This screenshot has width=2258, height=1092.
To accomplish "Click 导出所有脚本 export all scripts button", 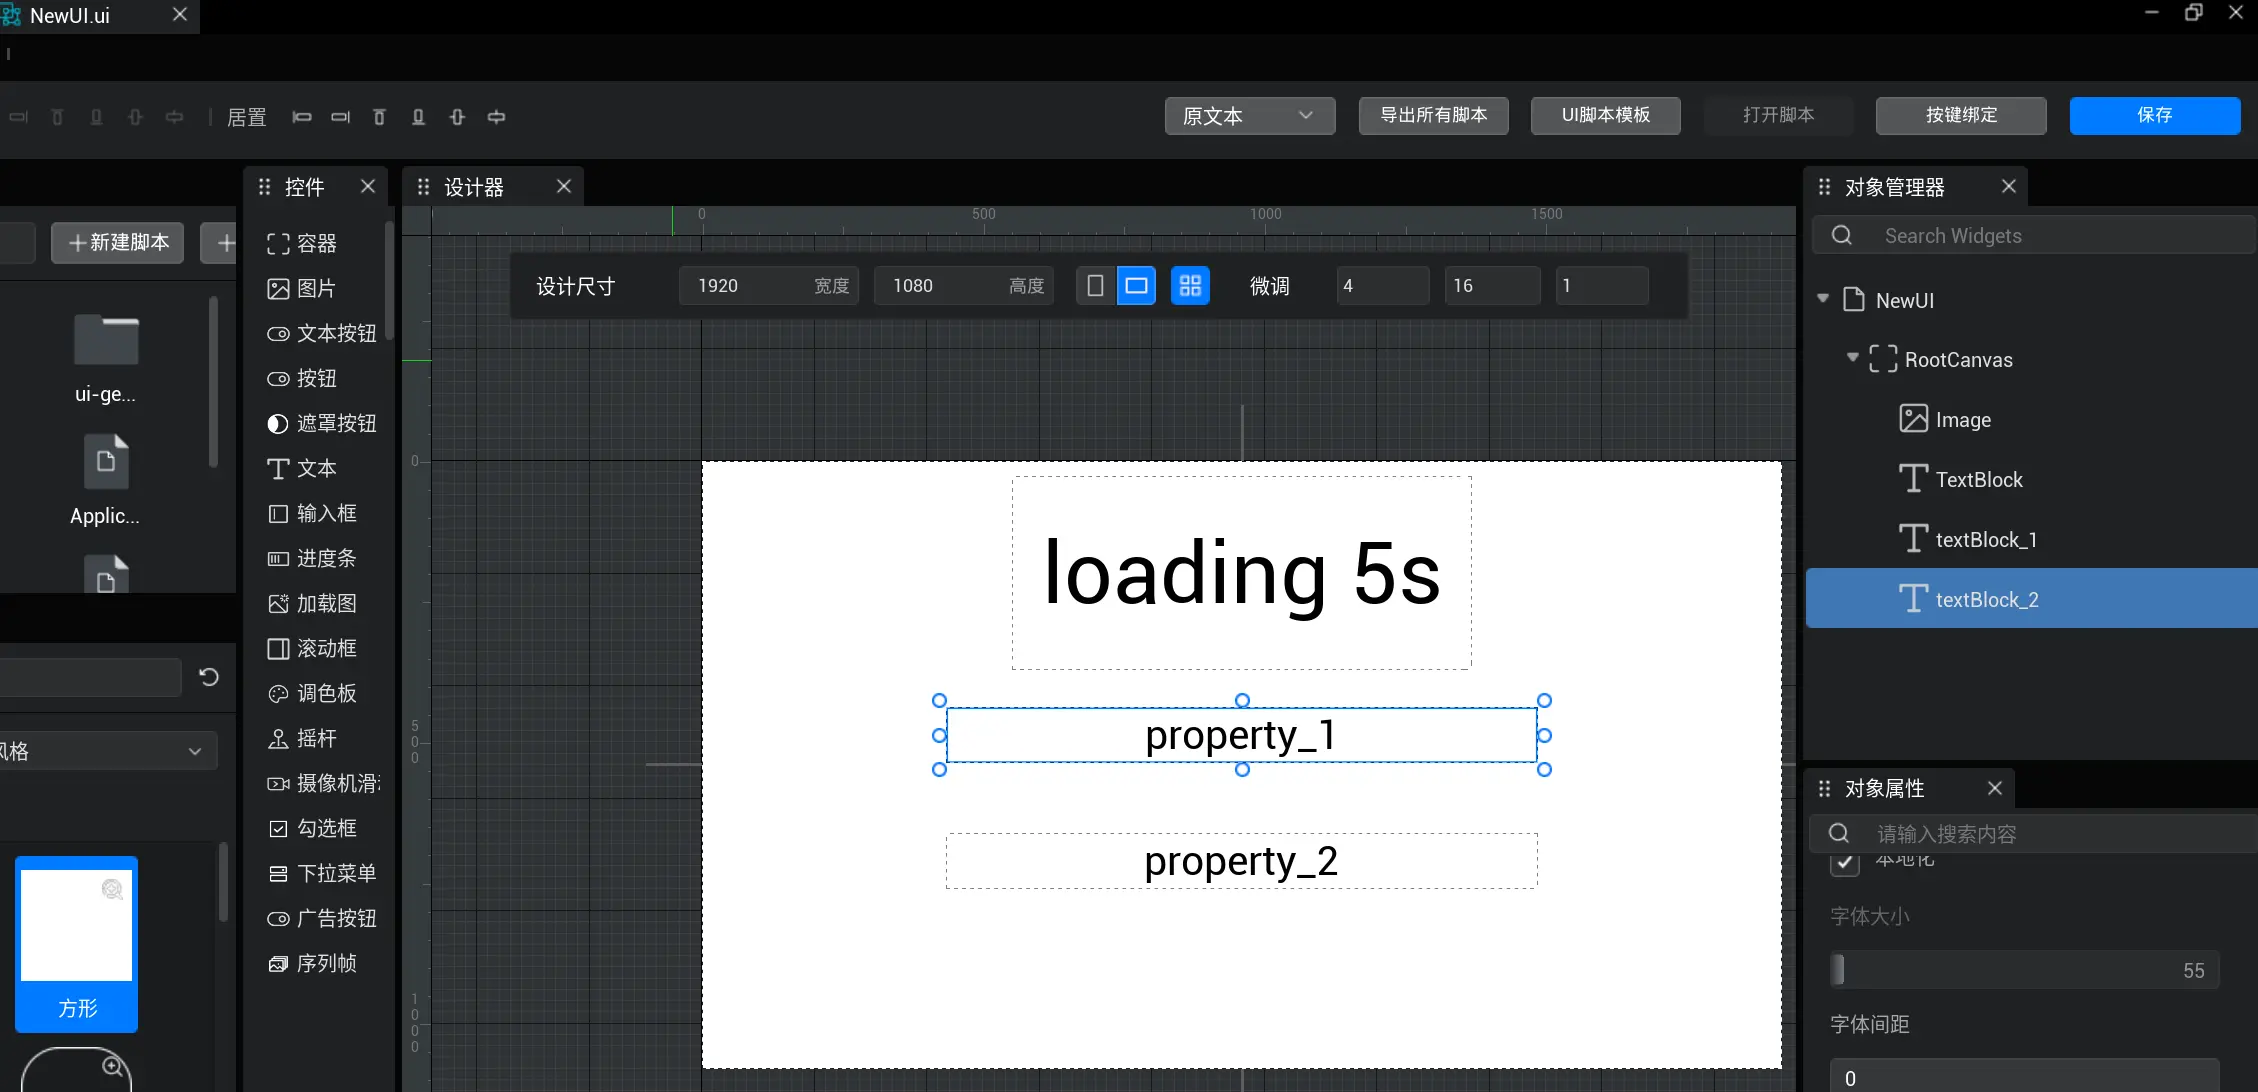I will click(1433, 116).
